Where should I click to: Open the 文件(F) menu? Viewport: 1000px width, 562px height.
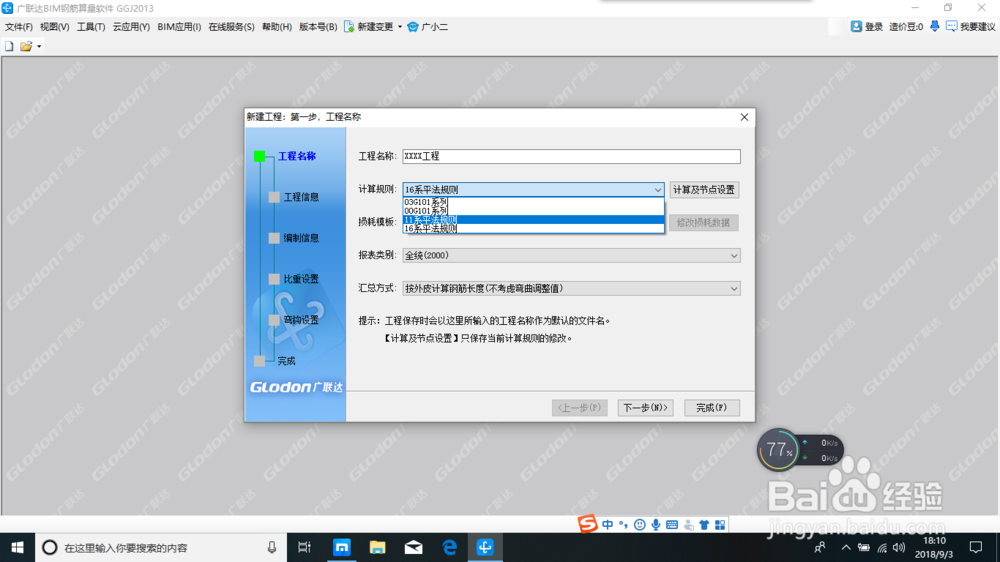click(18, 27)
